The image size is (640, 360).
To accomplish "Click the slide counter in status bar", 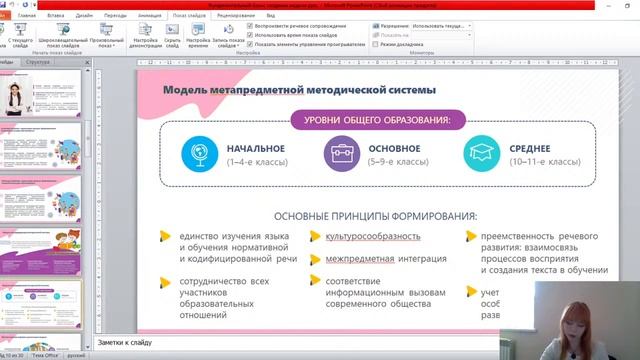I will [12, 356].
